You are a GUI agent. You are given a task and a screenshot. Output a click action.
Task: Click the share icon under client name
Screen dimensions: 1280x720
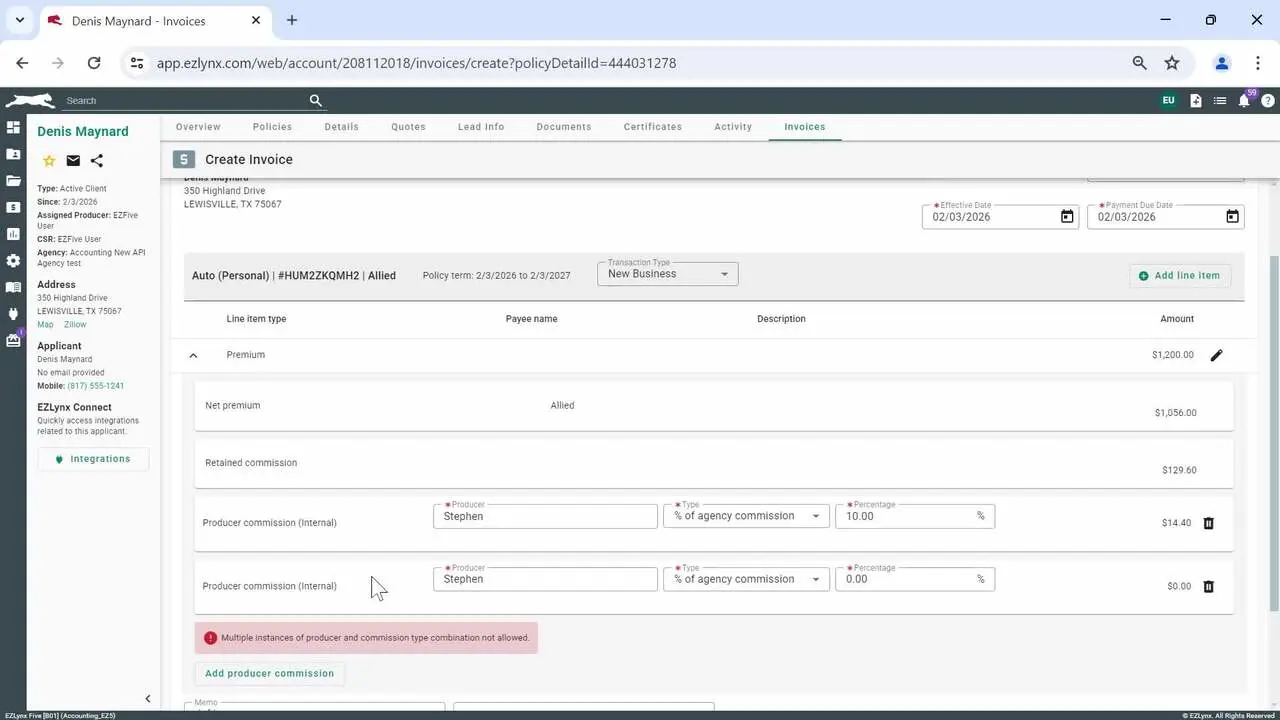click(x=97, y=161)
